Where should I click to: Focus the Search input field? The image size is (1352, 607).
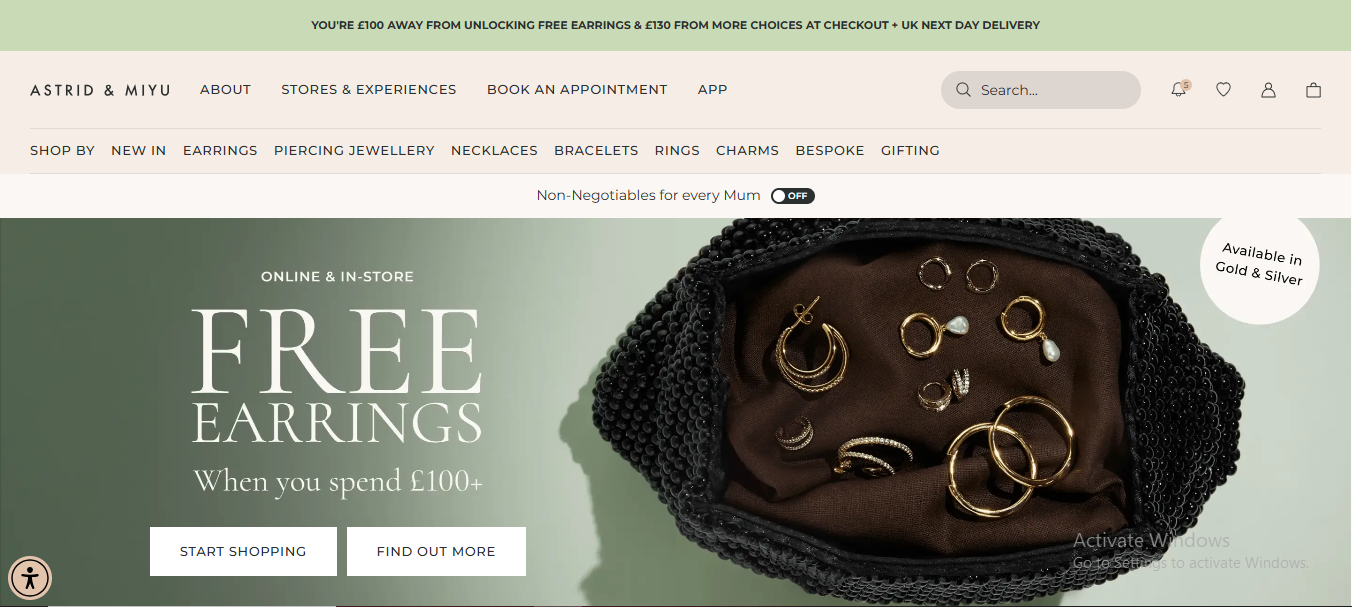point(1041,90)
